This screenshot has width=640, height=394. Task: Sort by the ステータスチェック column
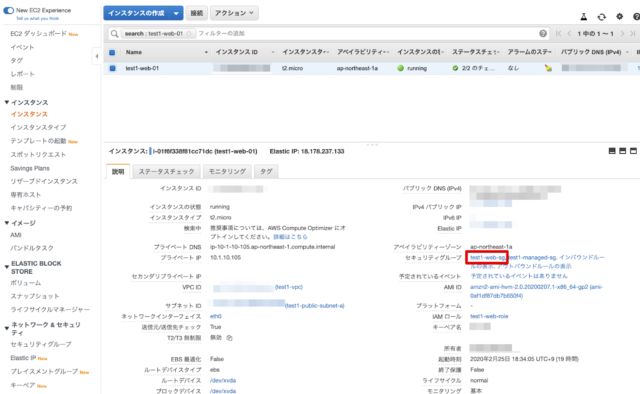pyautogui.click(x=475, y=52)
